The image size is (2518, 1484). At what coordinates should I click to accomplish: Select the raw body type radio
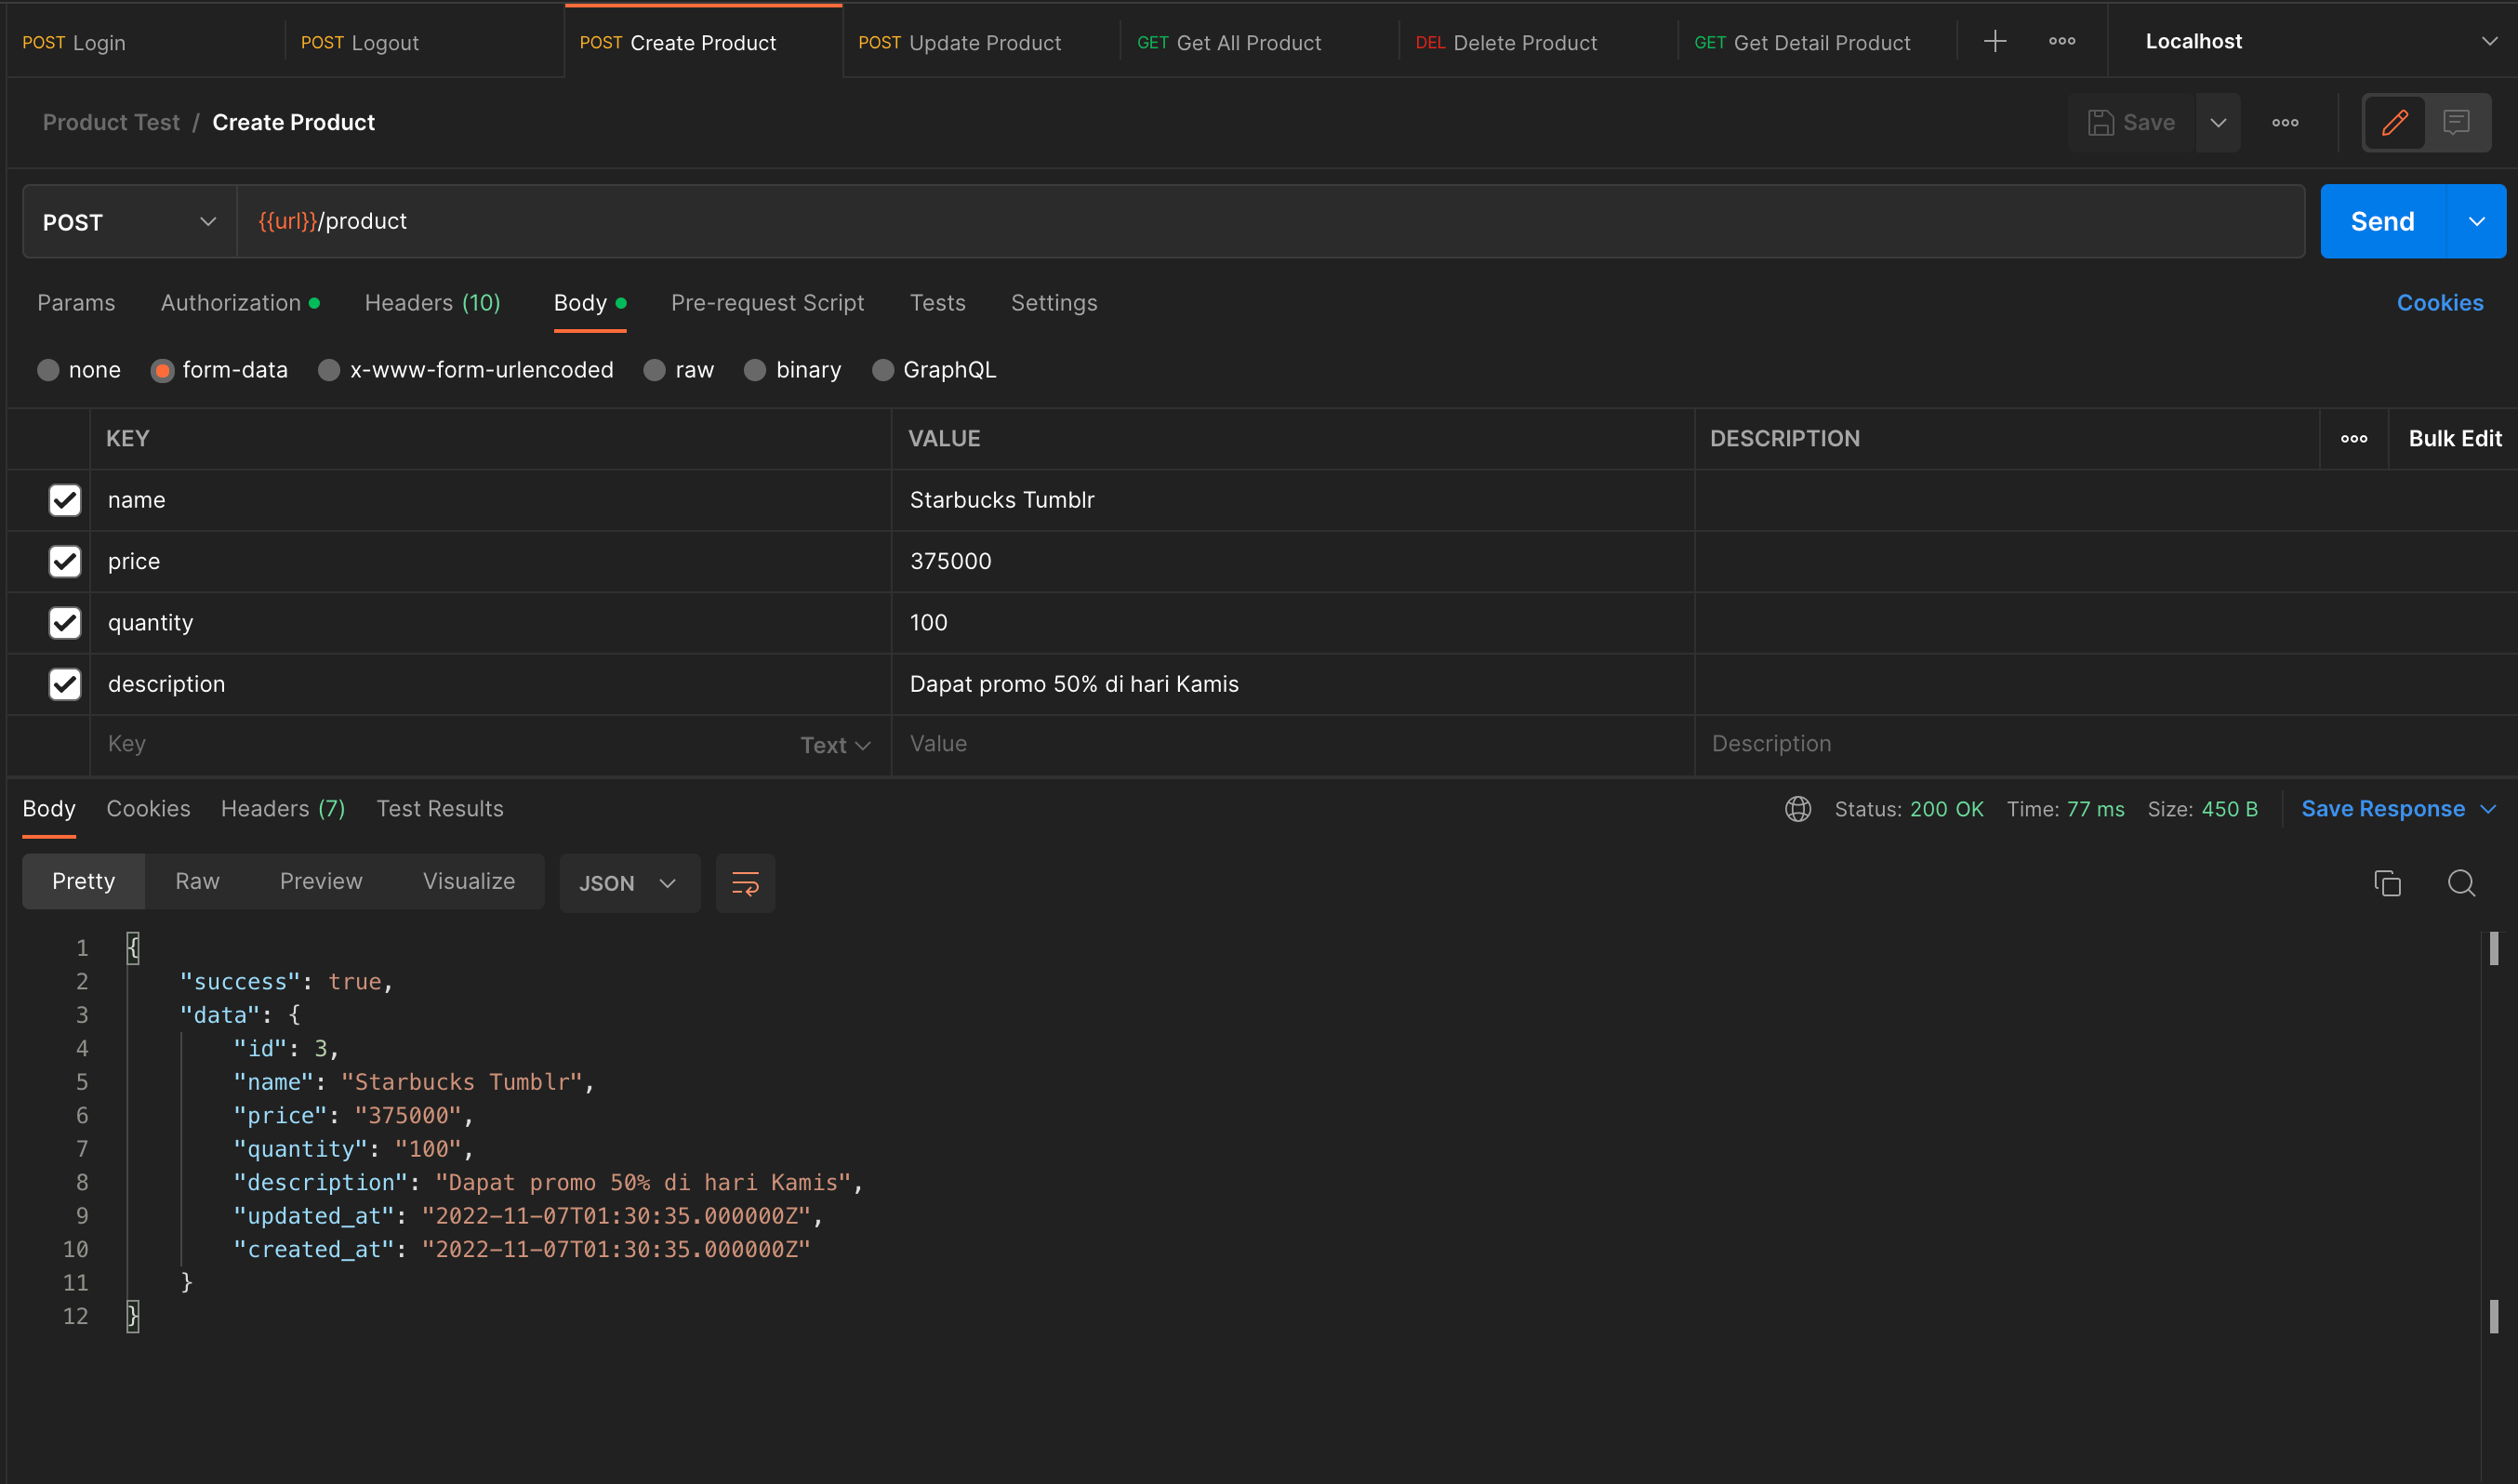click(x=654, y=370)
